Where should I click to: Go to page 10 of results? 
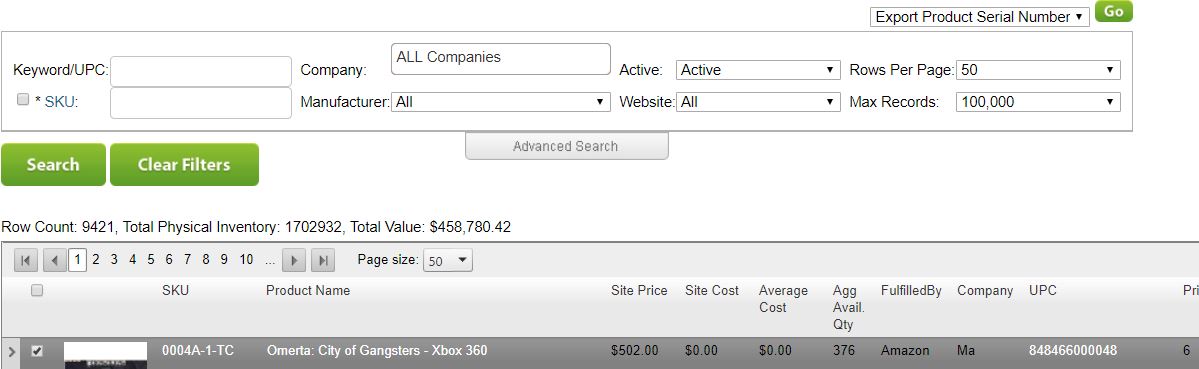click(246, 260)
